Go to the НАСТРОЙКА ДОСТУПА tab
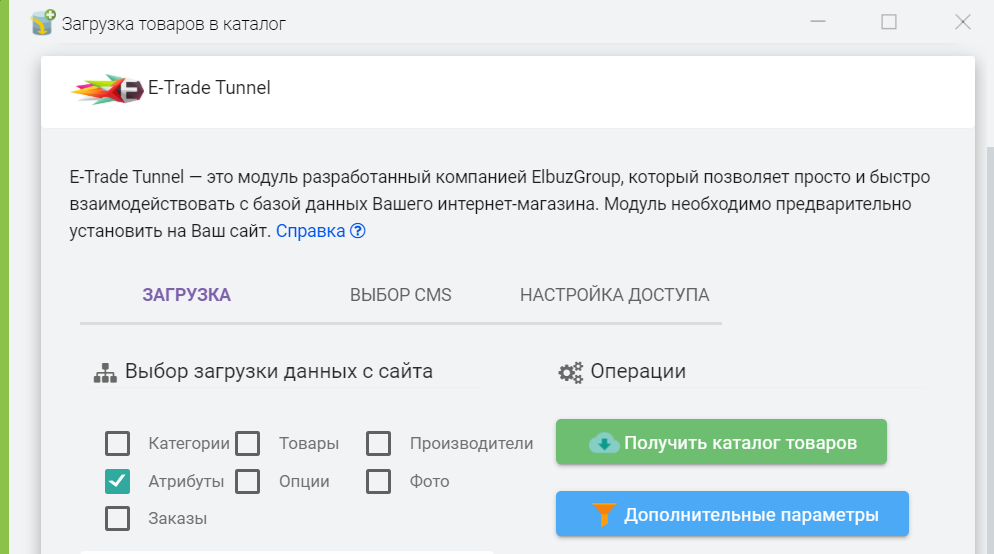The width and height of the screenshot is (994, 554). click(614, 295)
